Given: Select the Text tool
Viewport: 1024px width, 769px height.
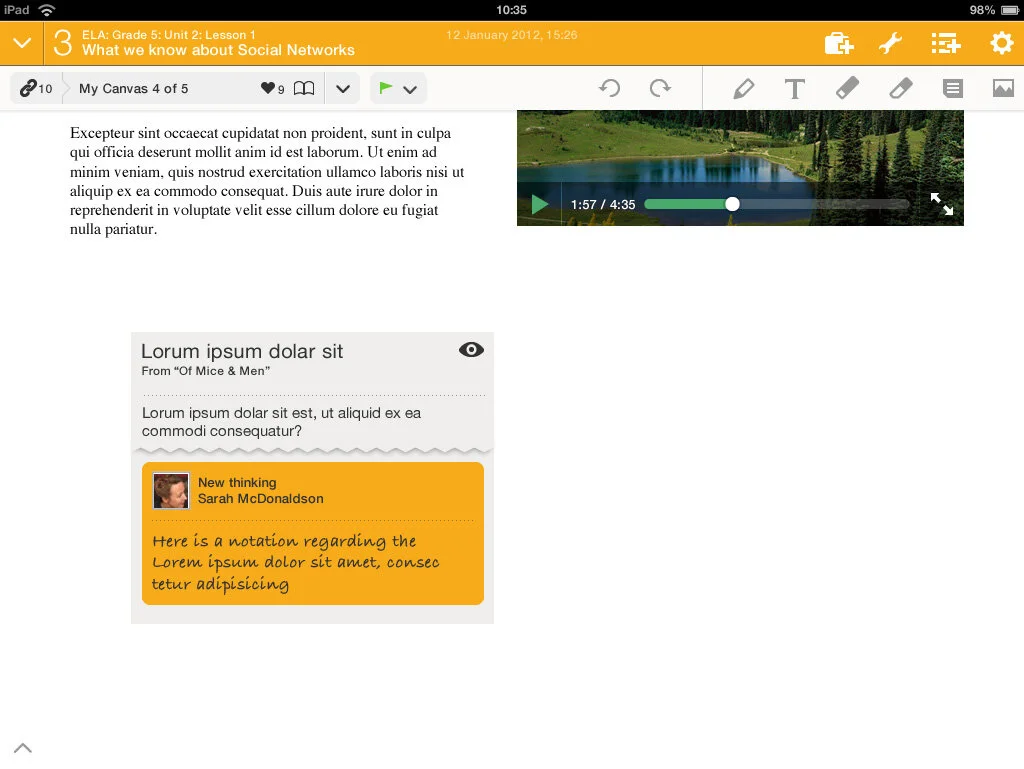Looking at the screenshot, I should pos(794,88).
